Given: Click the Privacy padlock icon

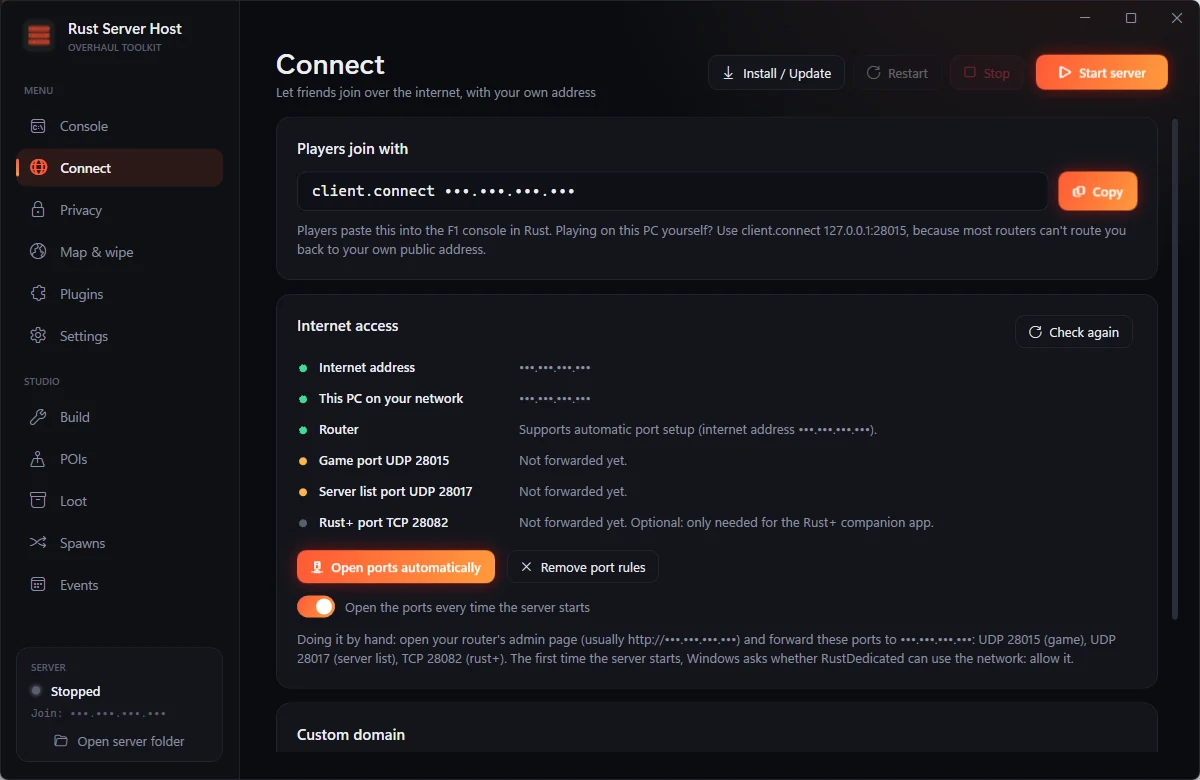Looking at the screenshot, I should pos(38,210).
